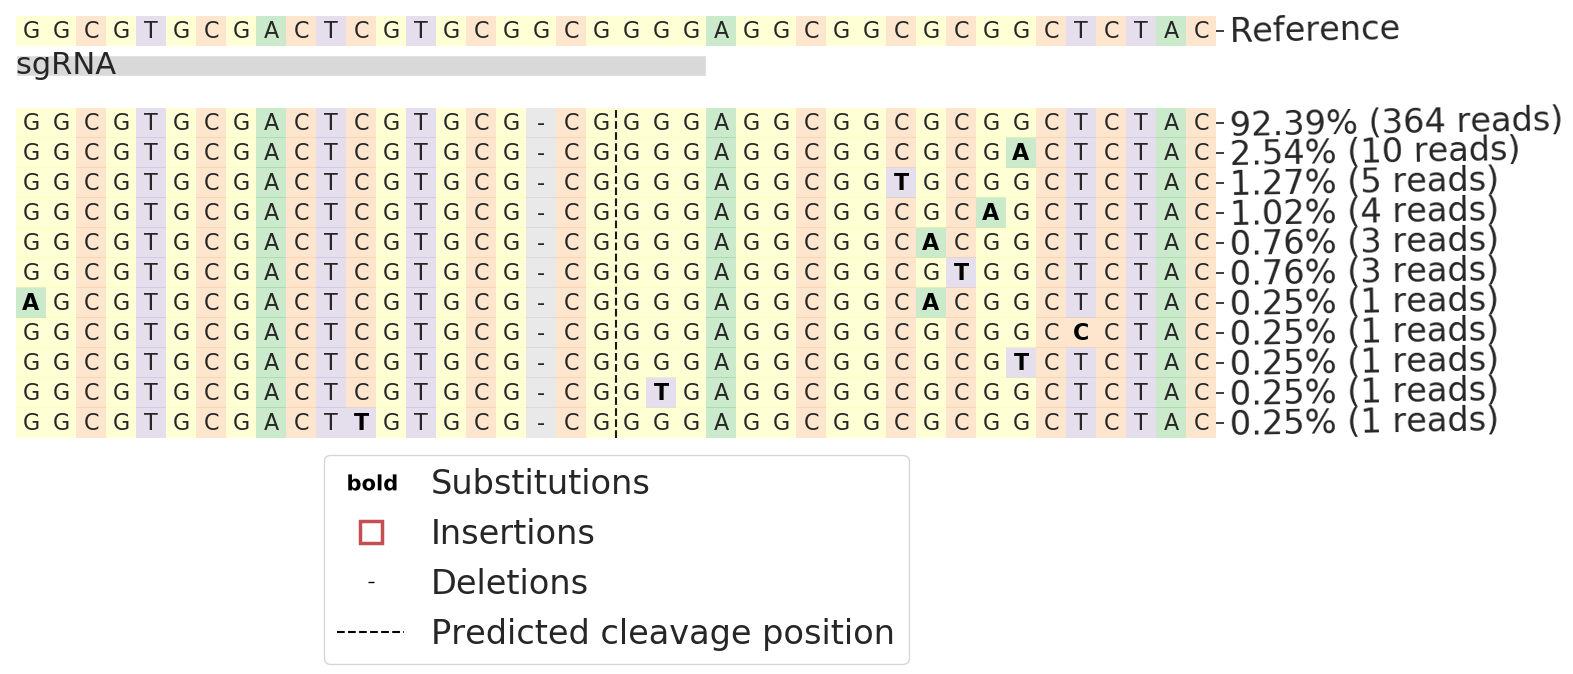Click the 92.39% (364 reads) label
1573x674 pixels.
pos(1395,122)
